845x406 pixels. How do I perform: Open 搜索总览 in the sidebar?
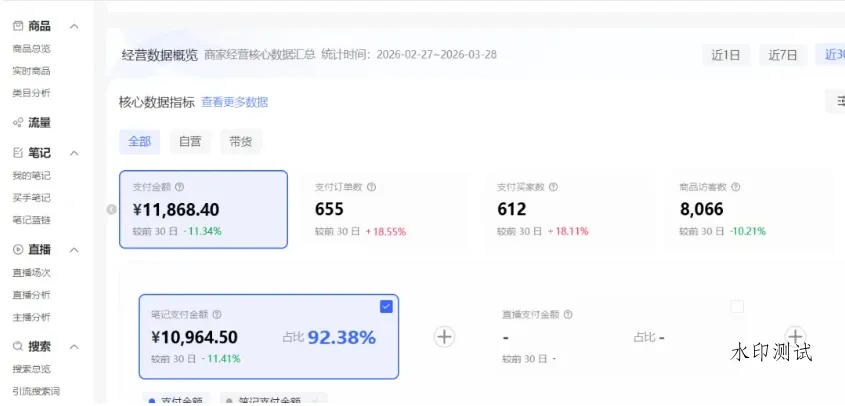click(31, 369)
